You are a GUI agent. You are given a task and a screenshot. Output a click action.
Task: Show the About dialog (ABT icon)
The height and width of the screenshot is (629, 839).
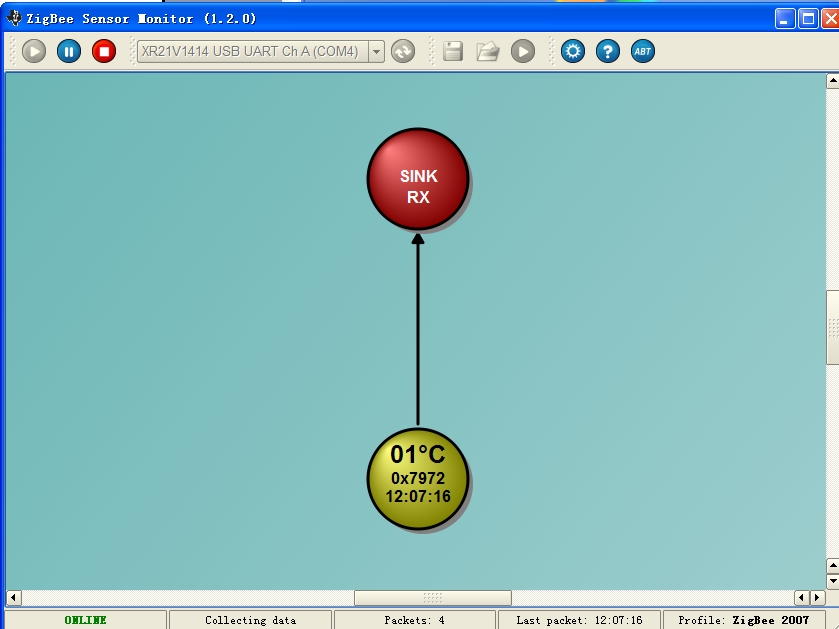643,51
